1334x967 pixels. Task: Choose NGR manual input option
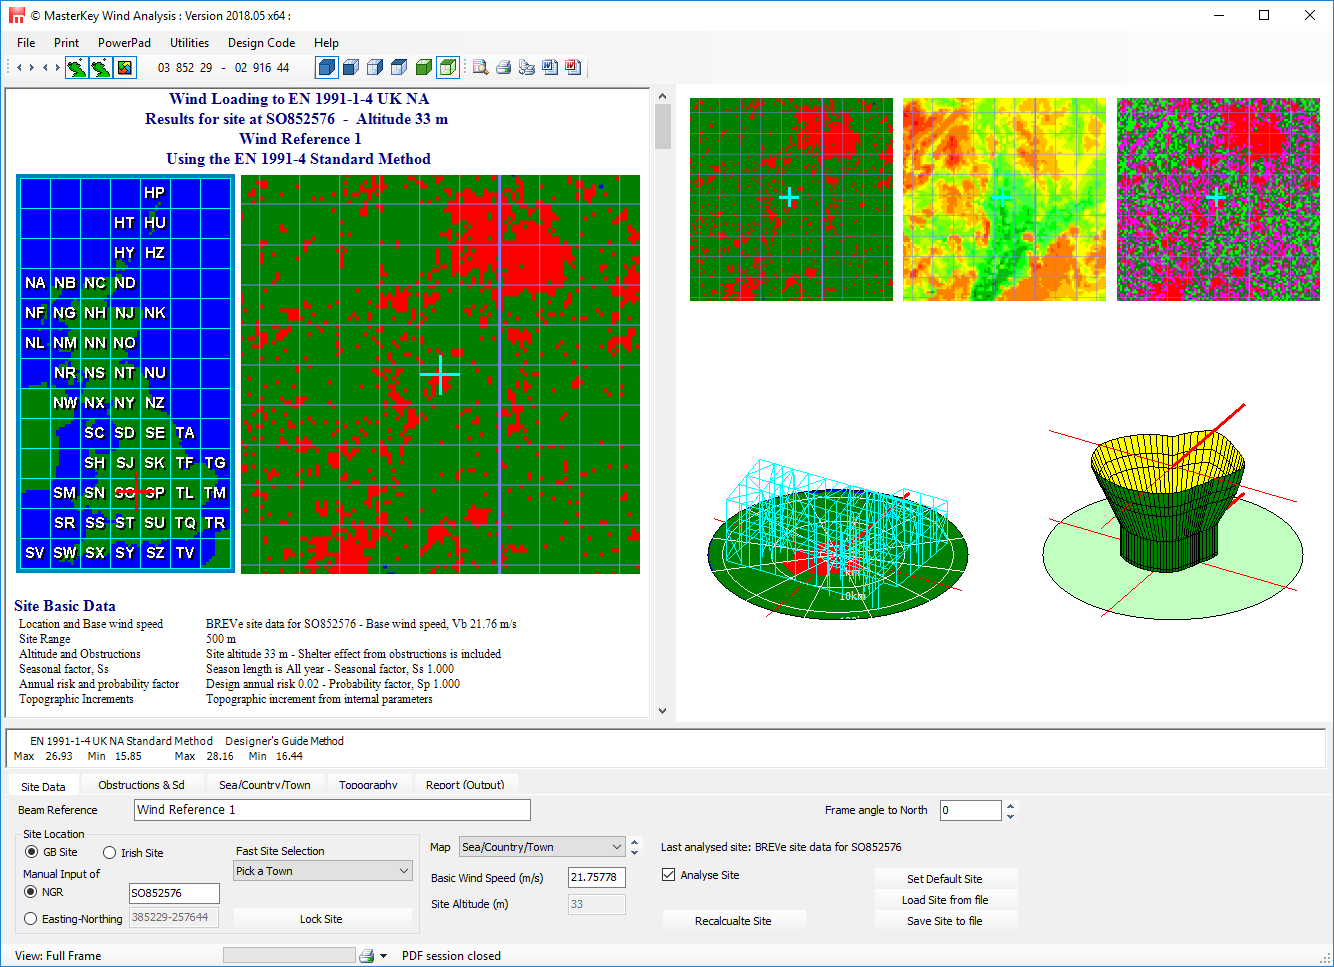point(31,892)
